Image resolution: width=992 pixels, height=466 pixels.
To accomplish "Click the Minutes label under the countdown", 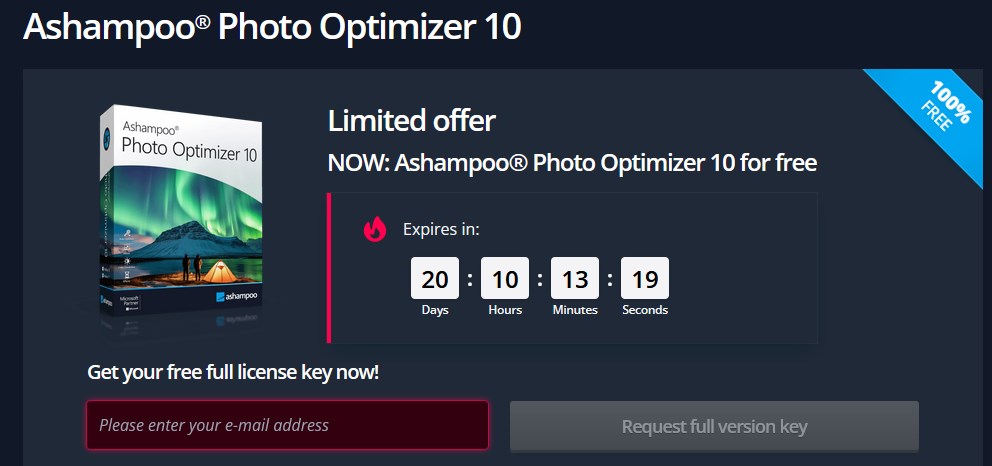I will point(575,310).
